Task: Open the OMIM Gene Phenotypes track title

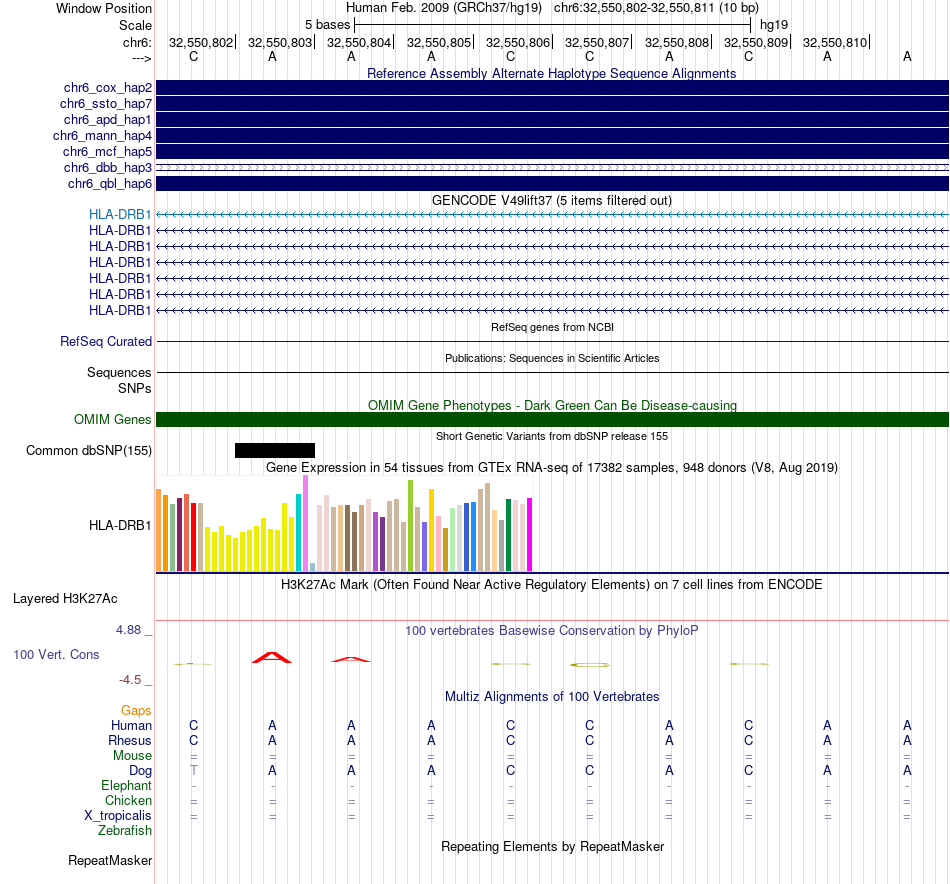Action: (x=552, y=405)
